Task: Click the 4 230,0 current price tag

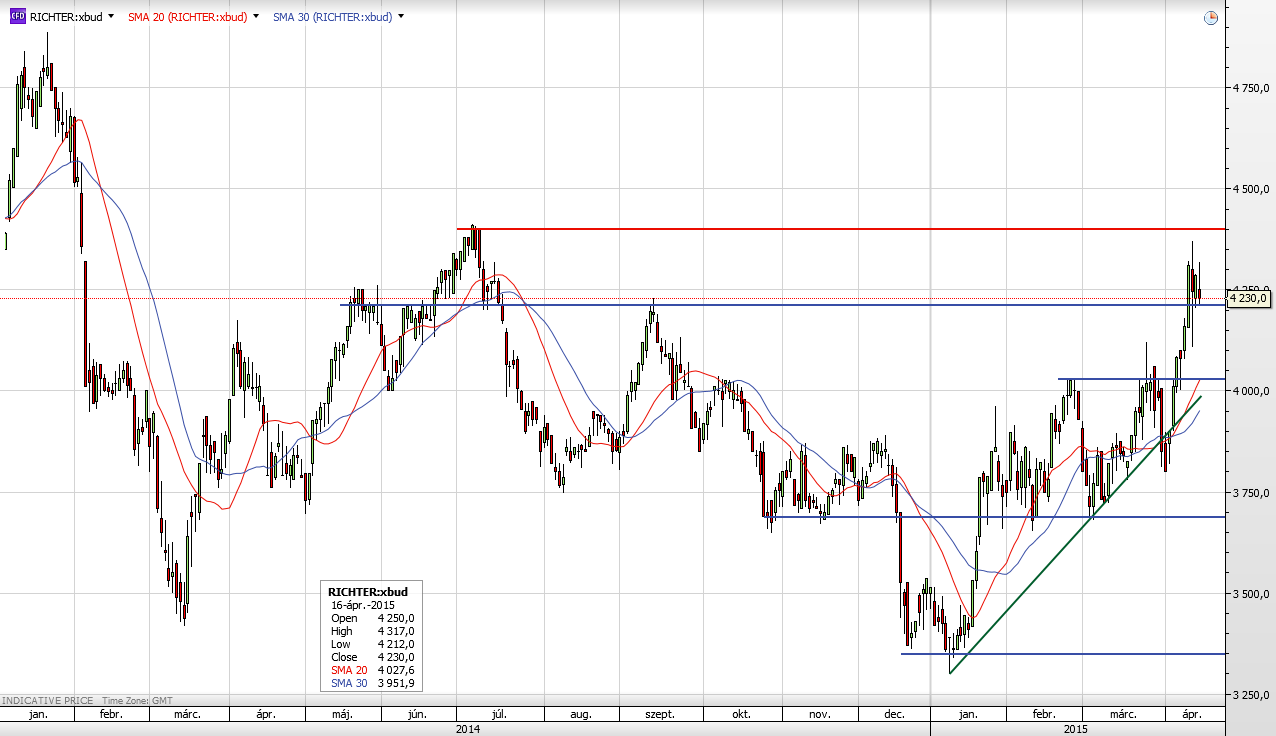Action: point(1249,298)
